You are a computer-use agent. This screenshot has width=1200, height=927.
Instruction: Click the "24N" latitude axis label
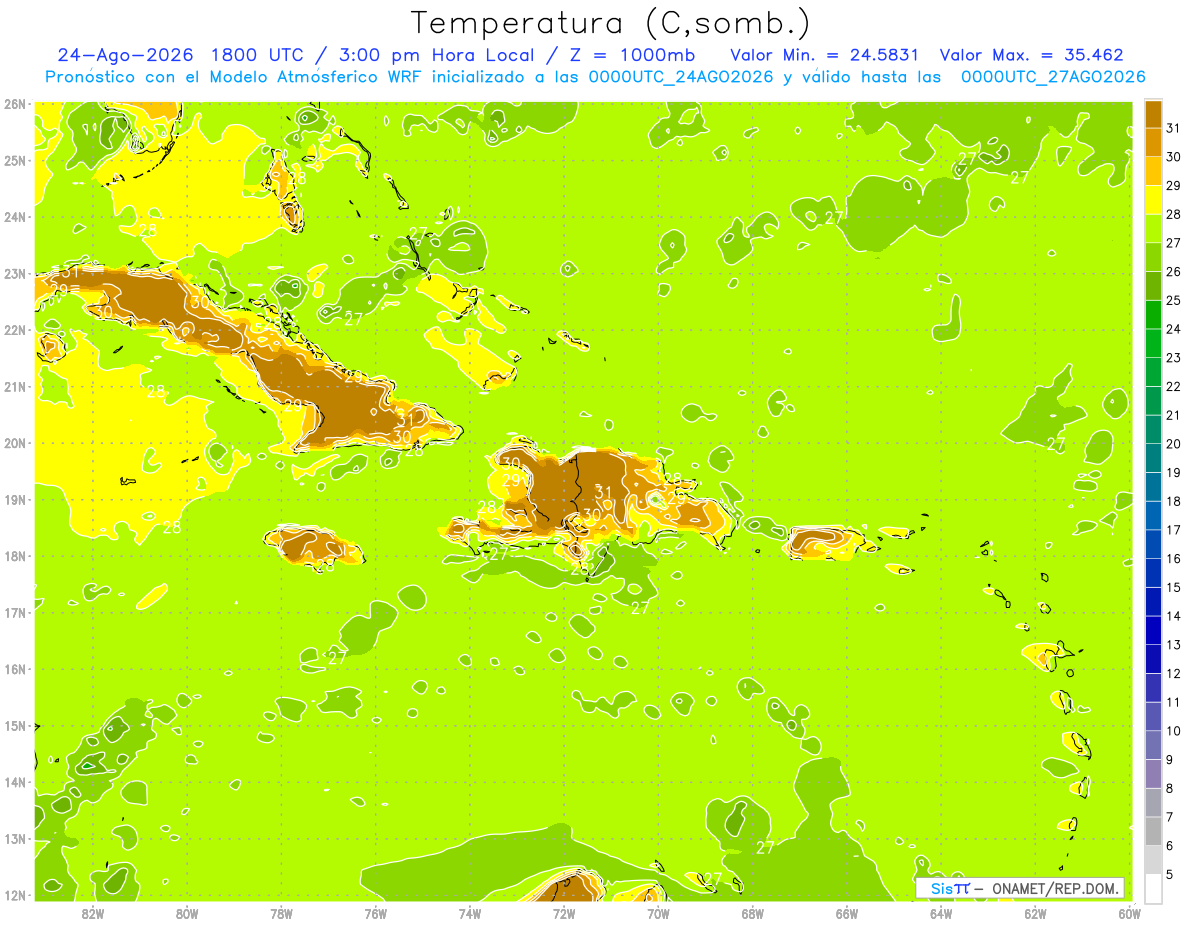(14, 217)
